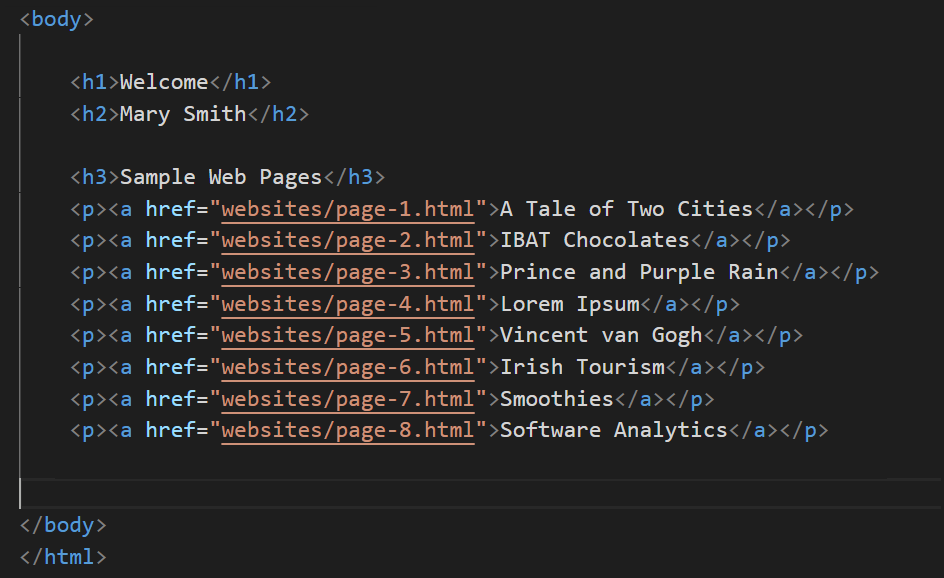This screenshot has height=578, width=944.
Task: Click the websites/page-8.html href link
Action: point(347,430)
